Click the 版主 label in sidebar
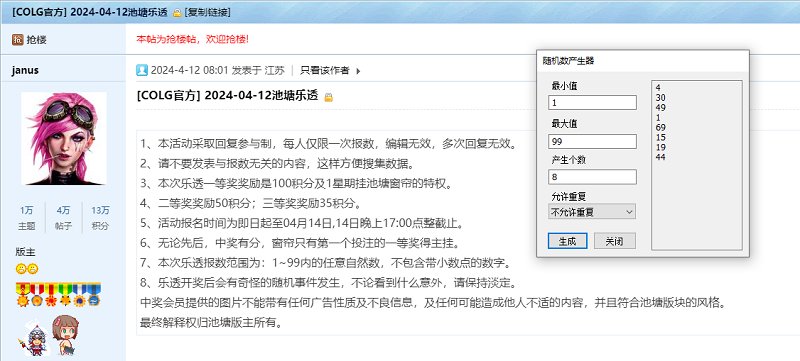800x361 pixels. tap(26, 252)
